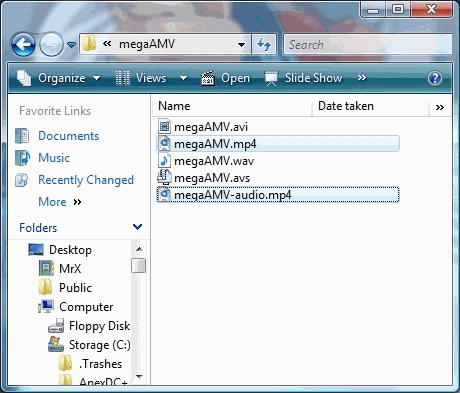Refresh the folder view

tap(264, 44)
